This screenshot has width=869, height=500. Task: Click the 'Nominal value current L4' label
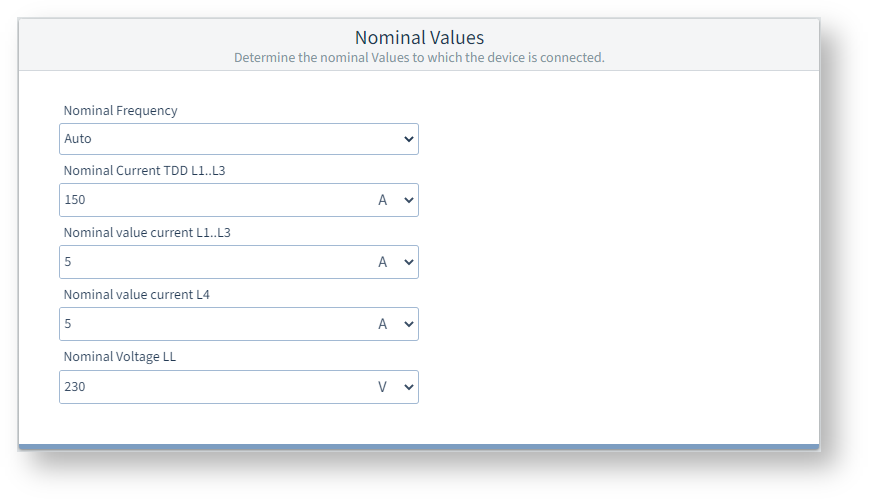[x=136, y=295]
